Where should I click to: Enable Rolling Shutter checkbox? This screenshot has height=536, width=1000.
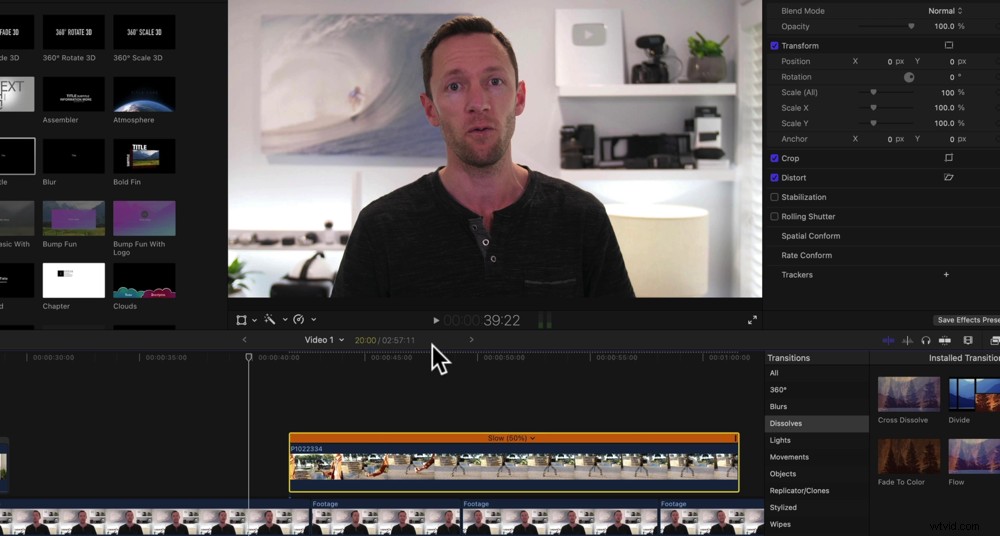coord(774,216)
